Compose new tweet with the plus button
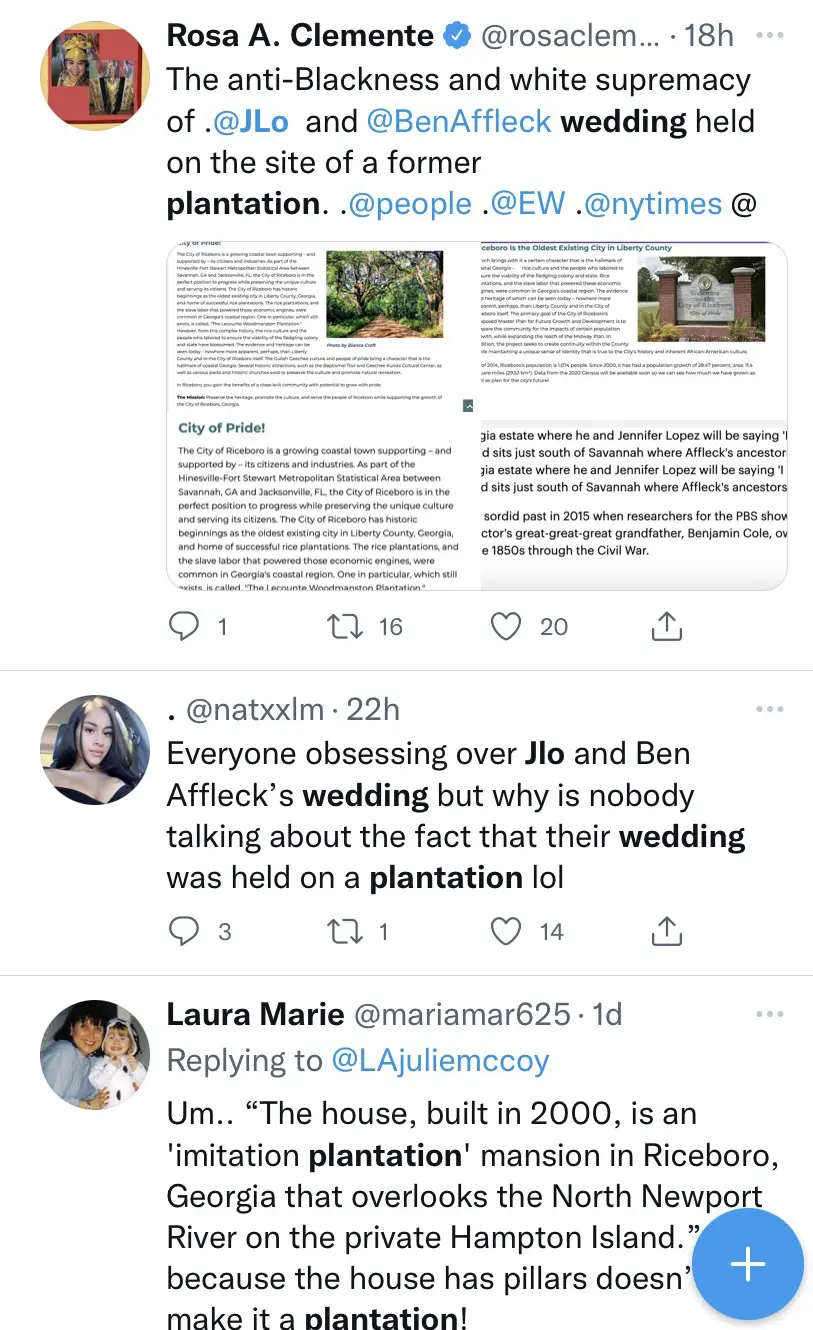Image resolution: width=813 pixels, height=1330 pixels. [x=747, y=1264]
